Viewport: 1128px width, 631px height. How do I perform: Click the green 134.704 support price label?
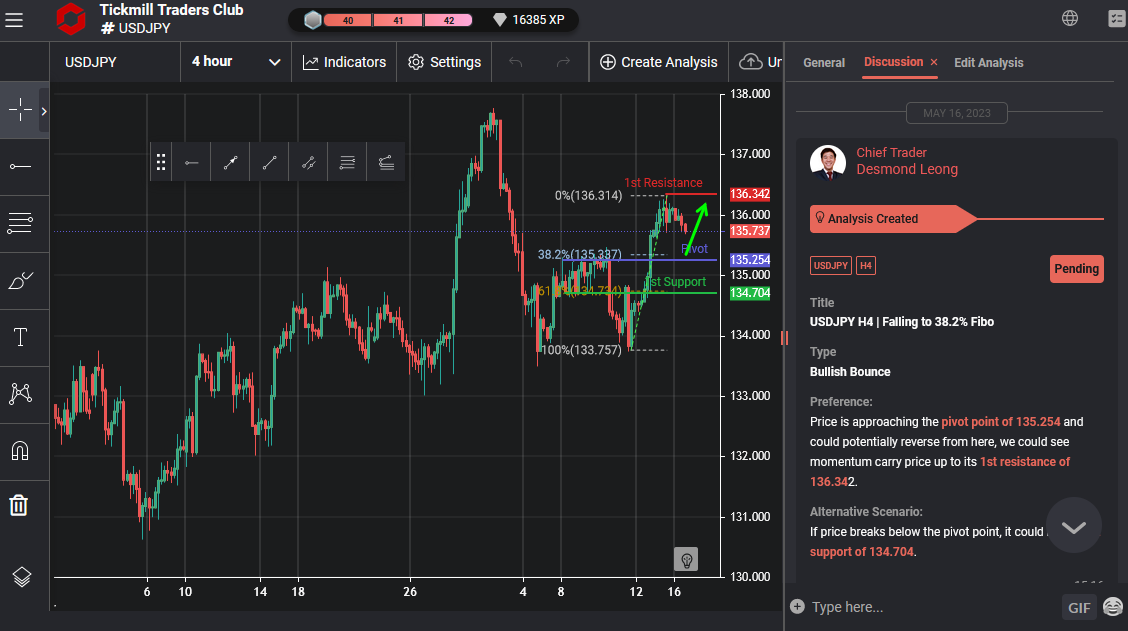[x=750, y=293]
